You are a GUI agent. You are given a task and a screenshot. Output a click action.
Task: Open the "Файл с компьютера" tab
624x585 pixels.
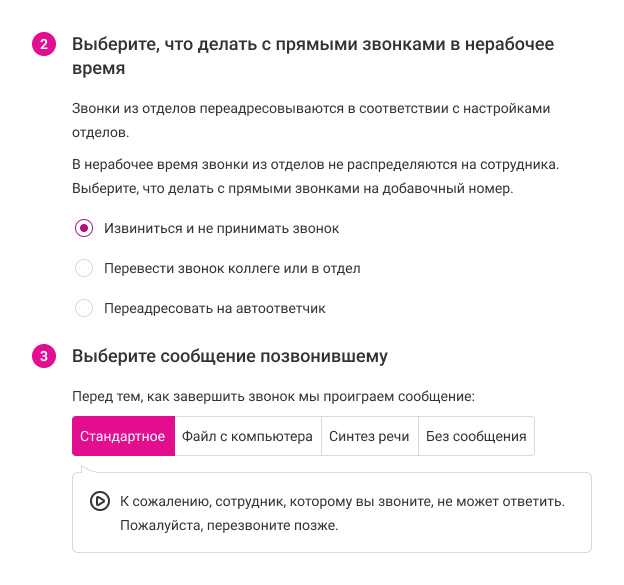[247, 437]
